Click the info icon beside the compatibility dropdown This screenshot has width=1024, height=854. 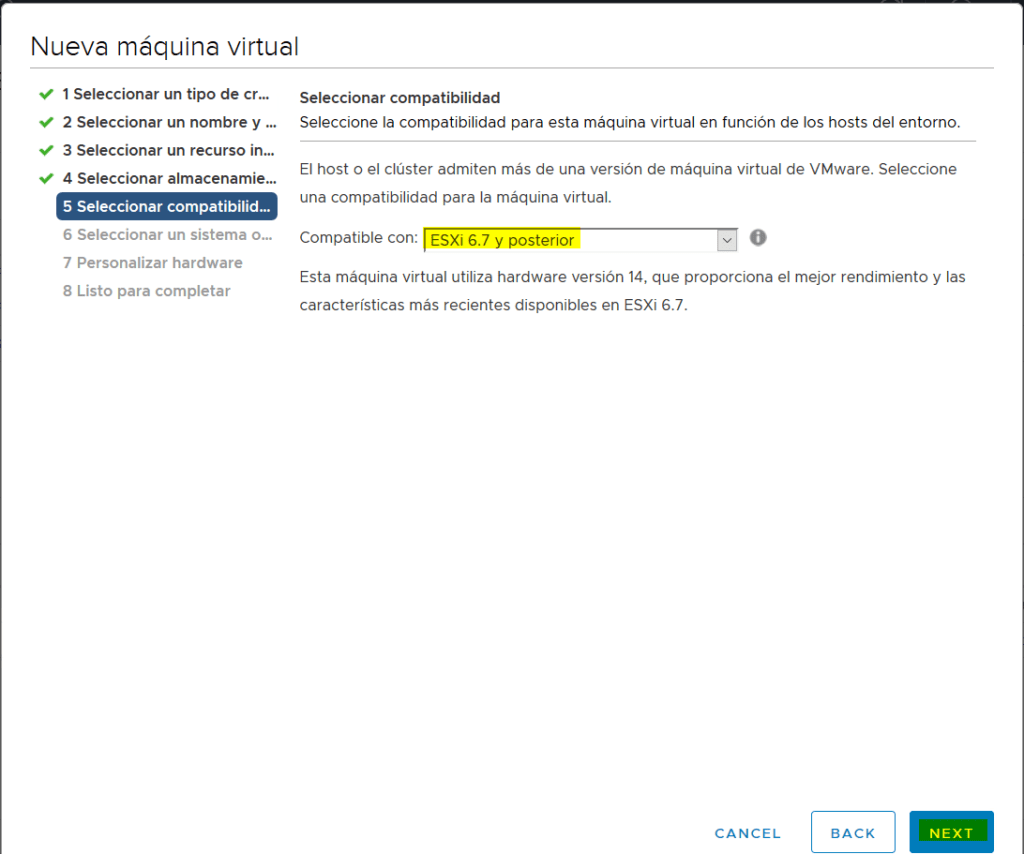point(757,238)
